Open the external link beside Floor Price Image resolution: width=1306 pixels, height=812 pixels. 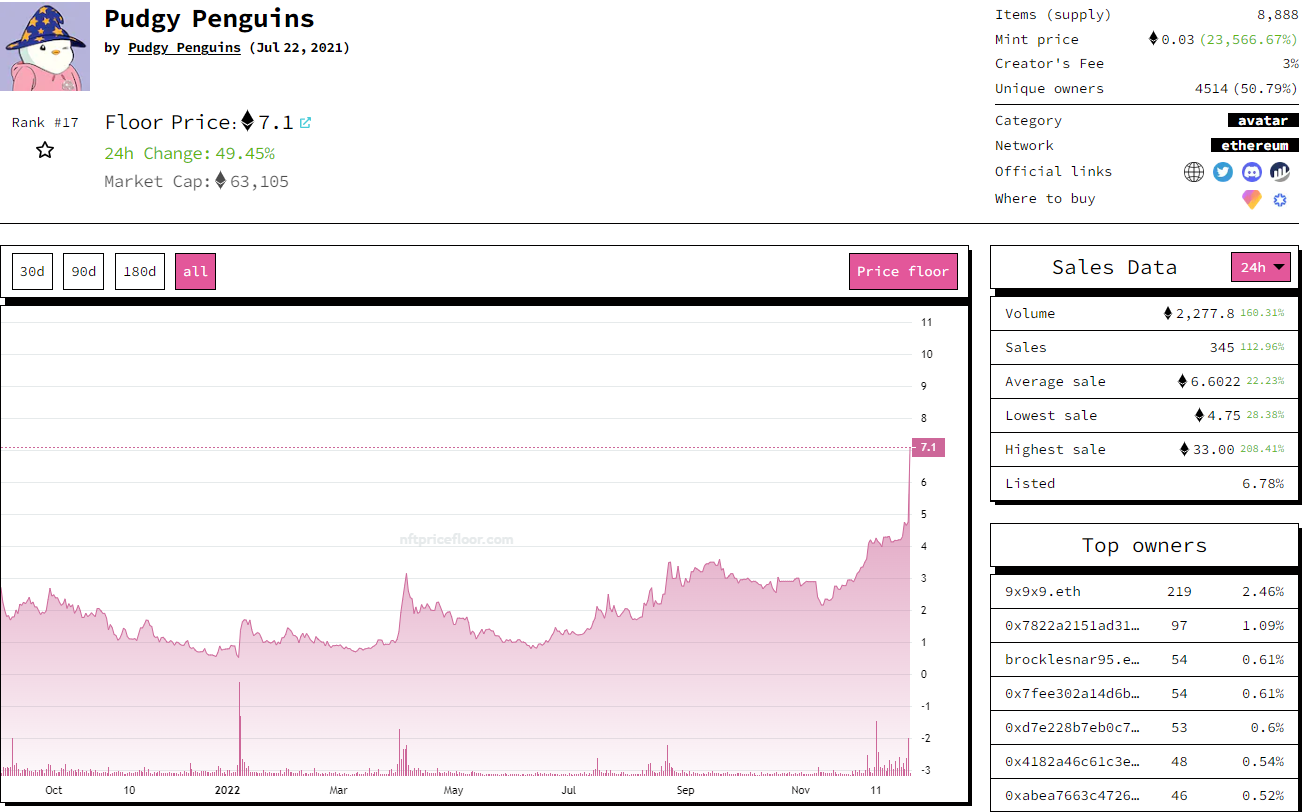[x=306, y=123]
